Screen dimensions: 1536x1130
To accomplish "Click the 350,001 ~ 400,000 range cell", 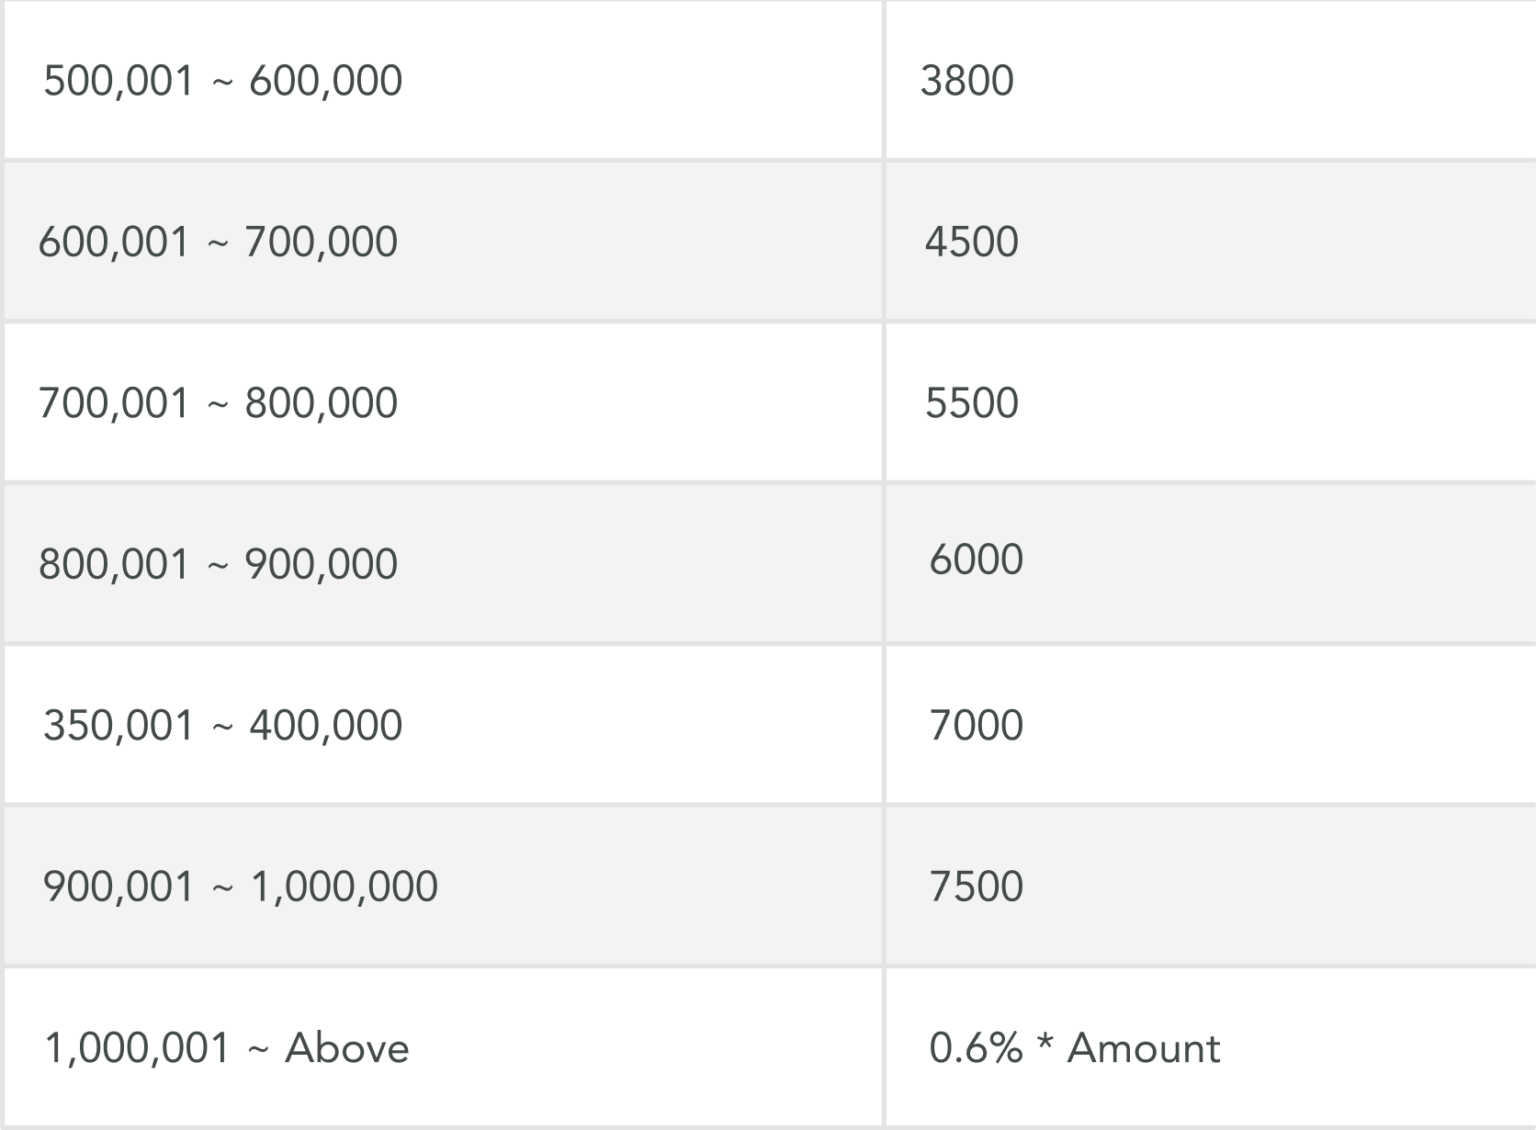I will point(222,725).
